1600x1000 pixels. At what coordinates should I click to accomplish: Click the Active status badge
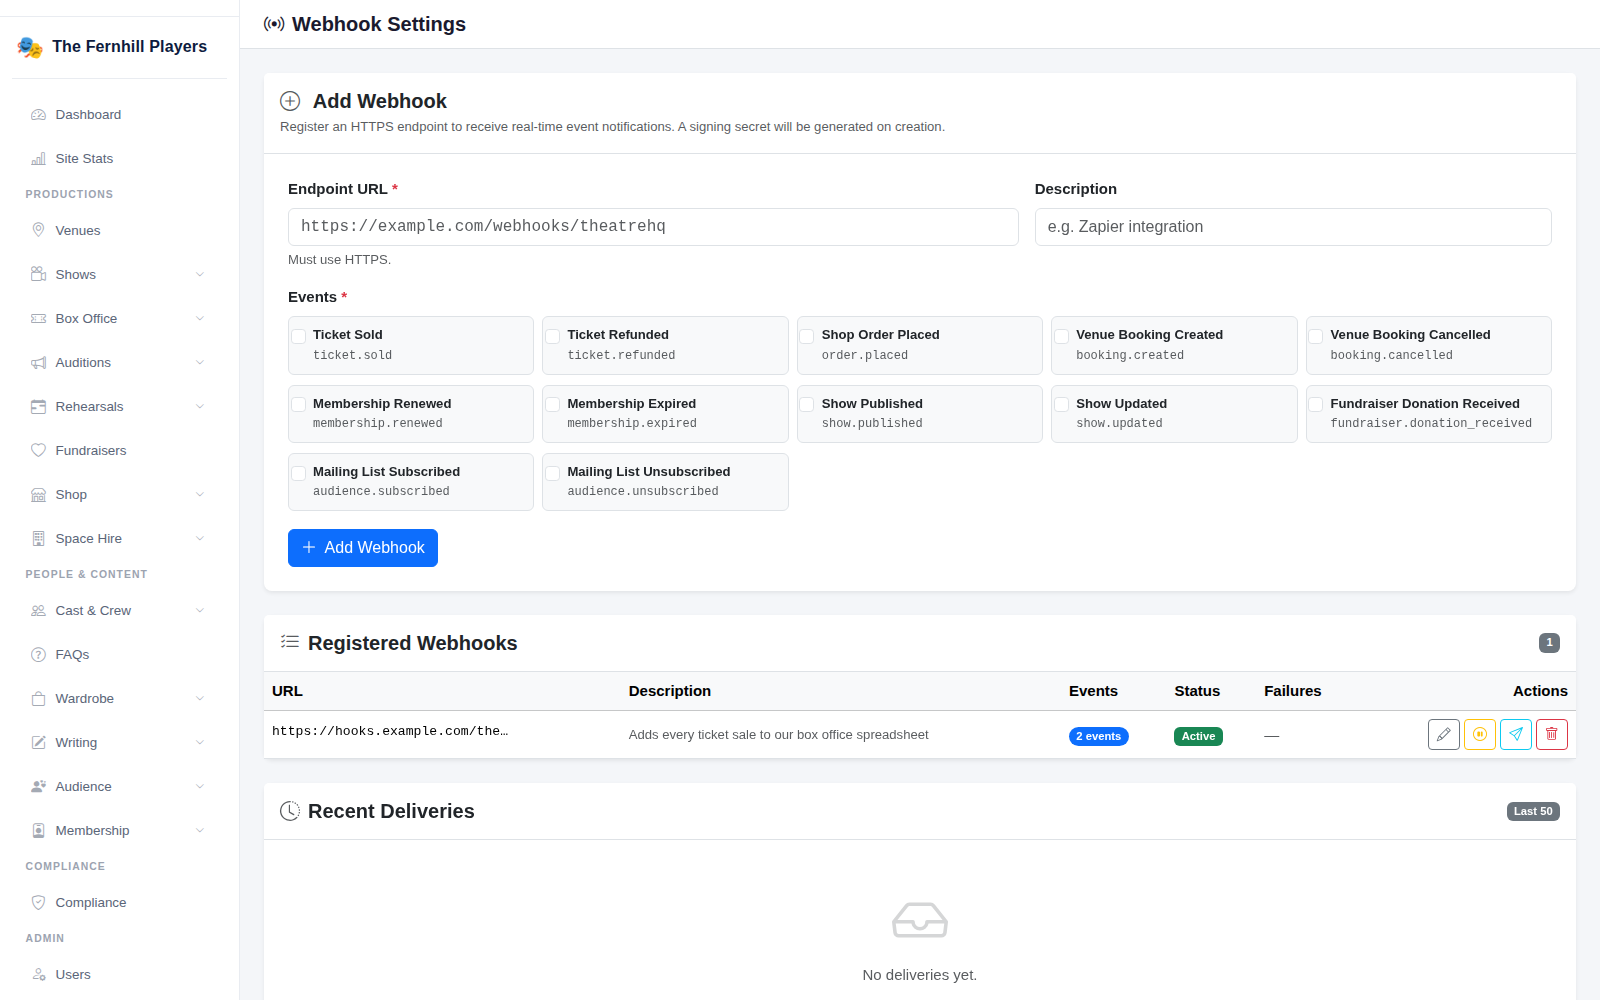[x=1198, y=736]
